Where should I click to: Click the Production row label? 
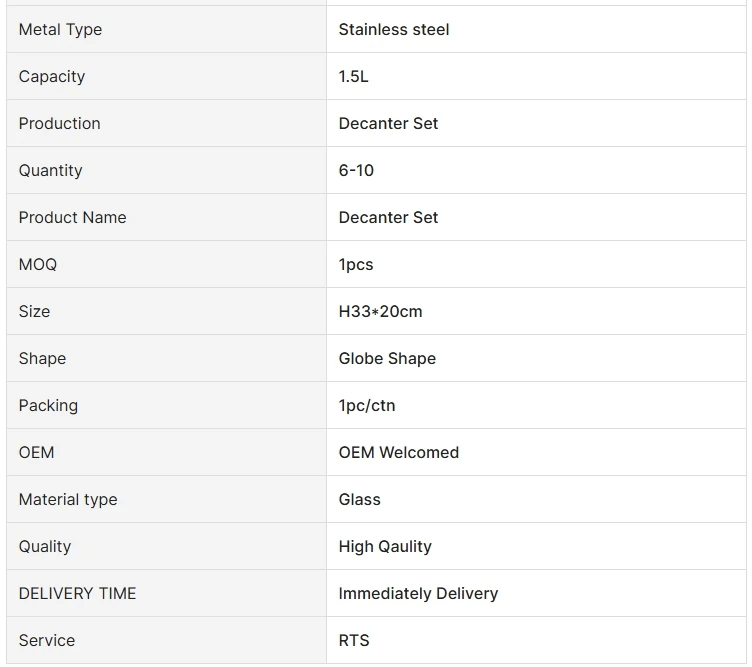tap(59, 124)
